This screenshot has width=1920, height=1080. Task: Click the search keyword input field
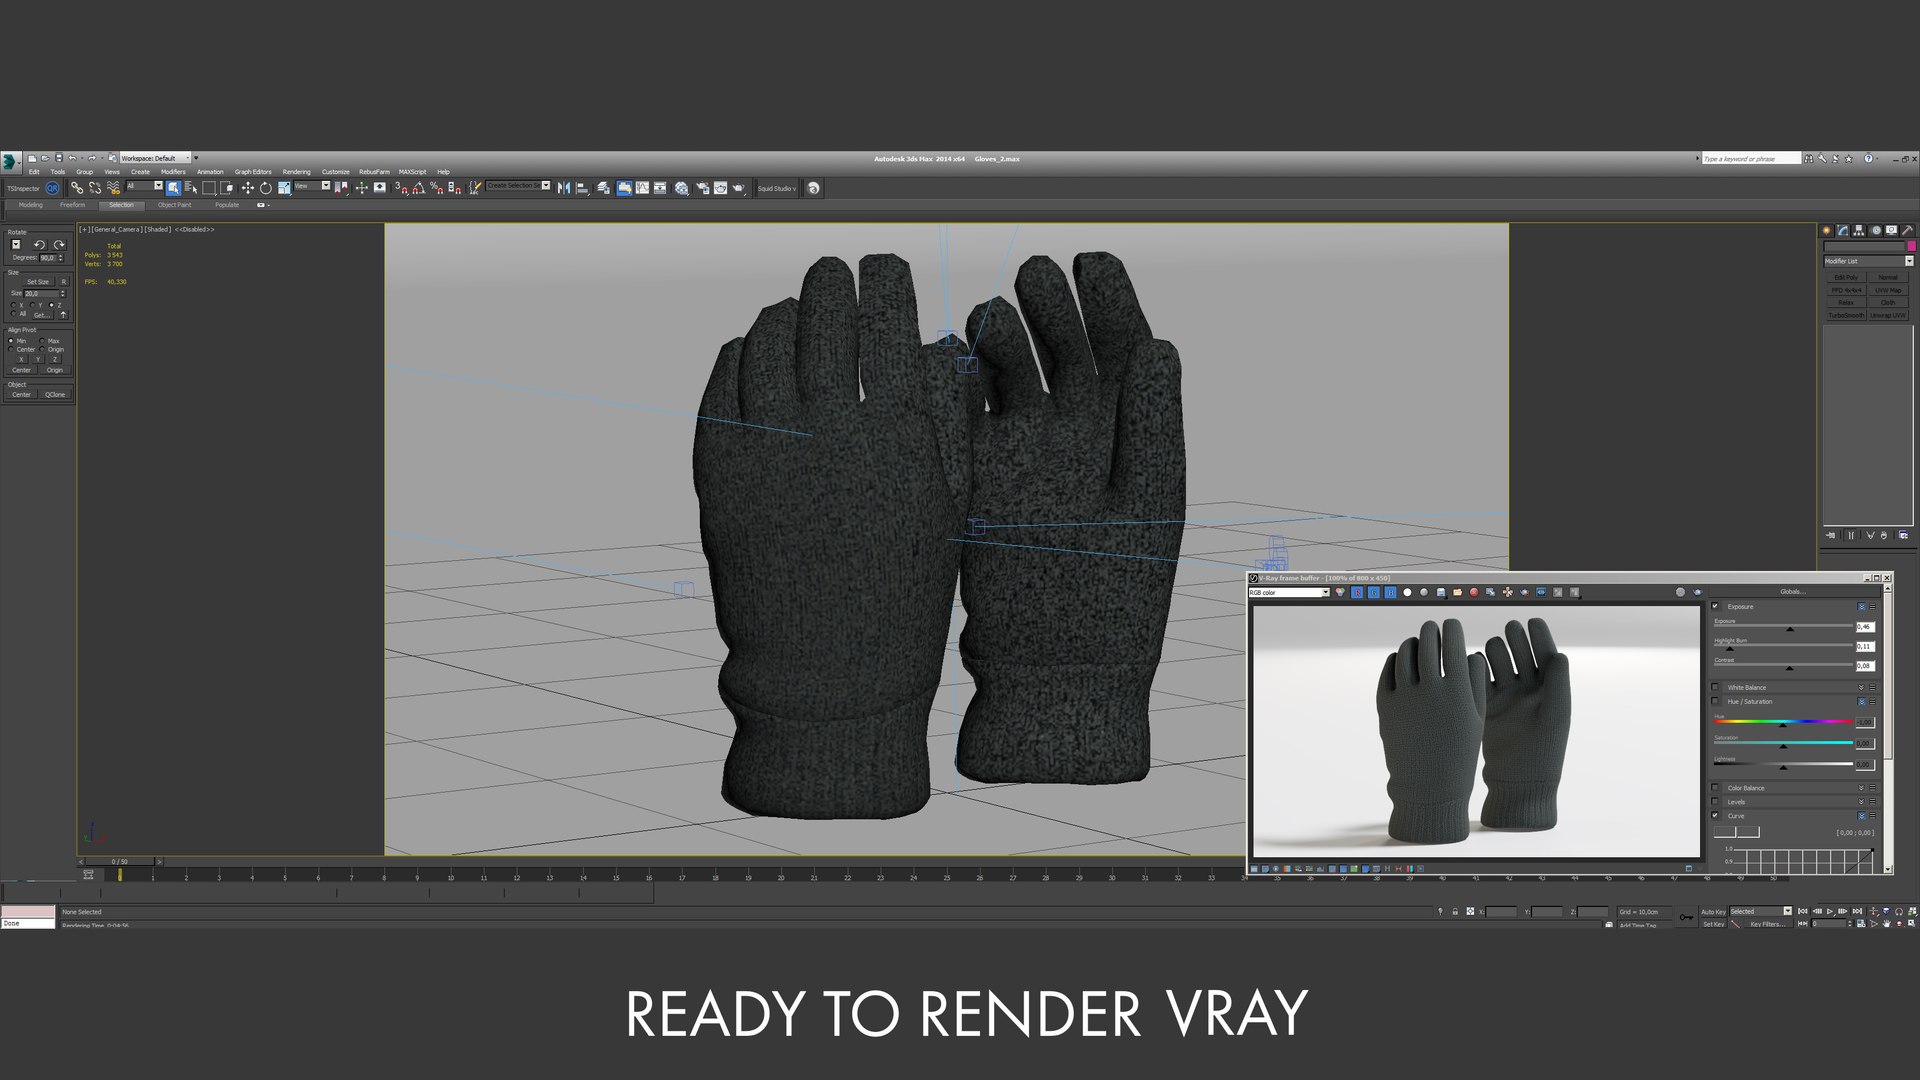pyautogui.click(x=1751, y=158)
